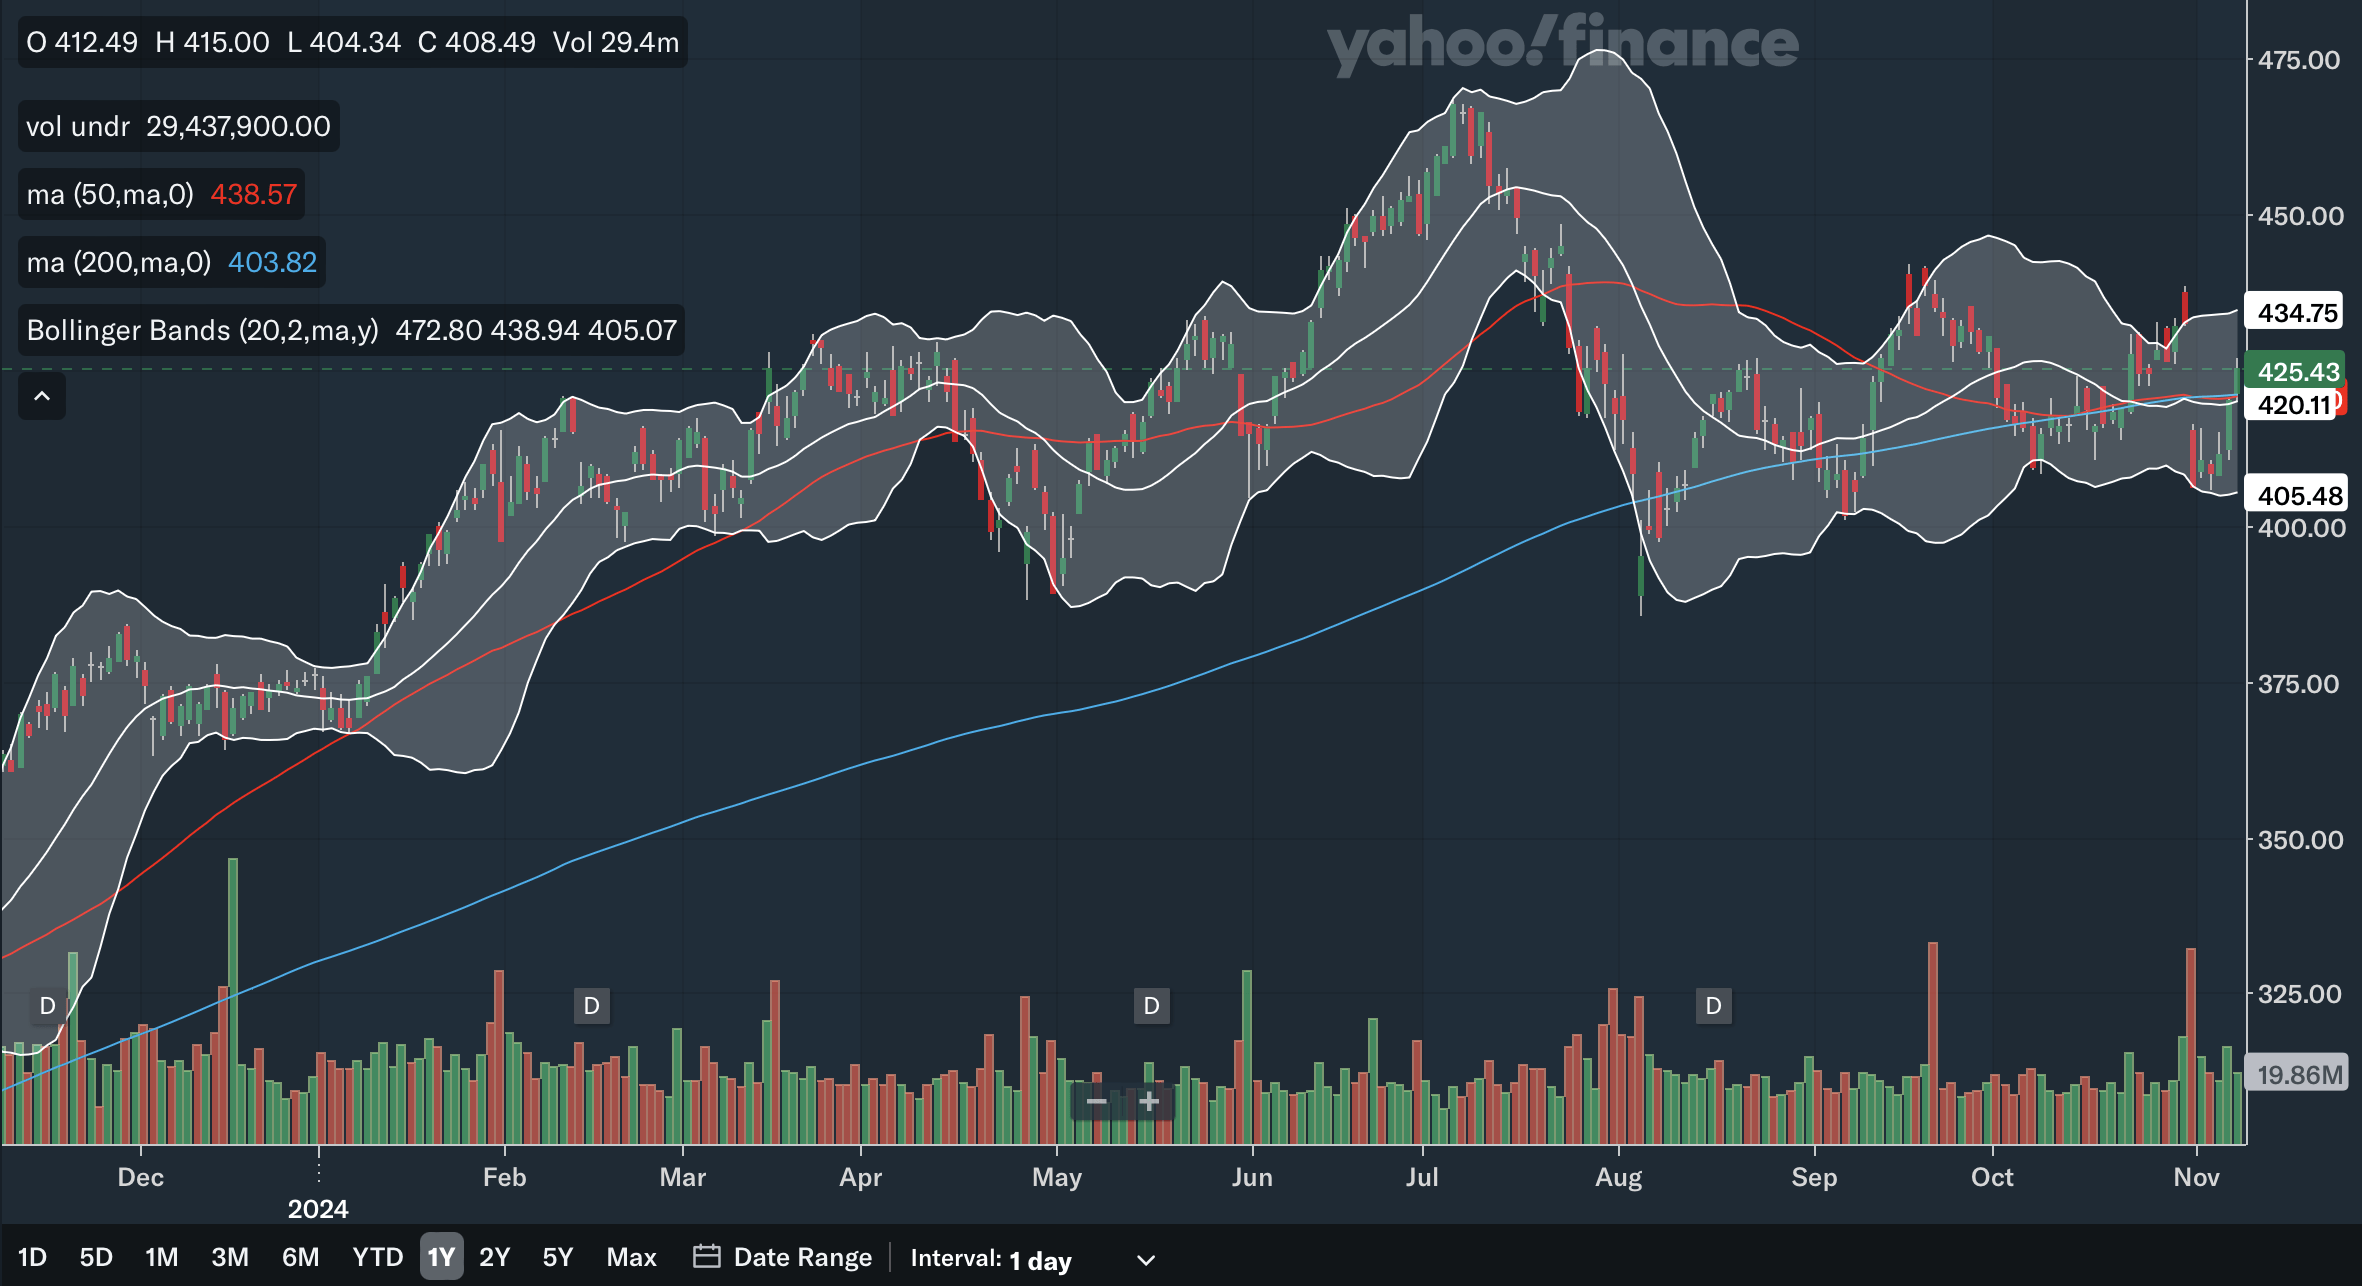Open the Date Range picker
Screen dimensions: 2362x1286
pos(802,1257)
